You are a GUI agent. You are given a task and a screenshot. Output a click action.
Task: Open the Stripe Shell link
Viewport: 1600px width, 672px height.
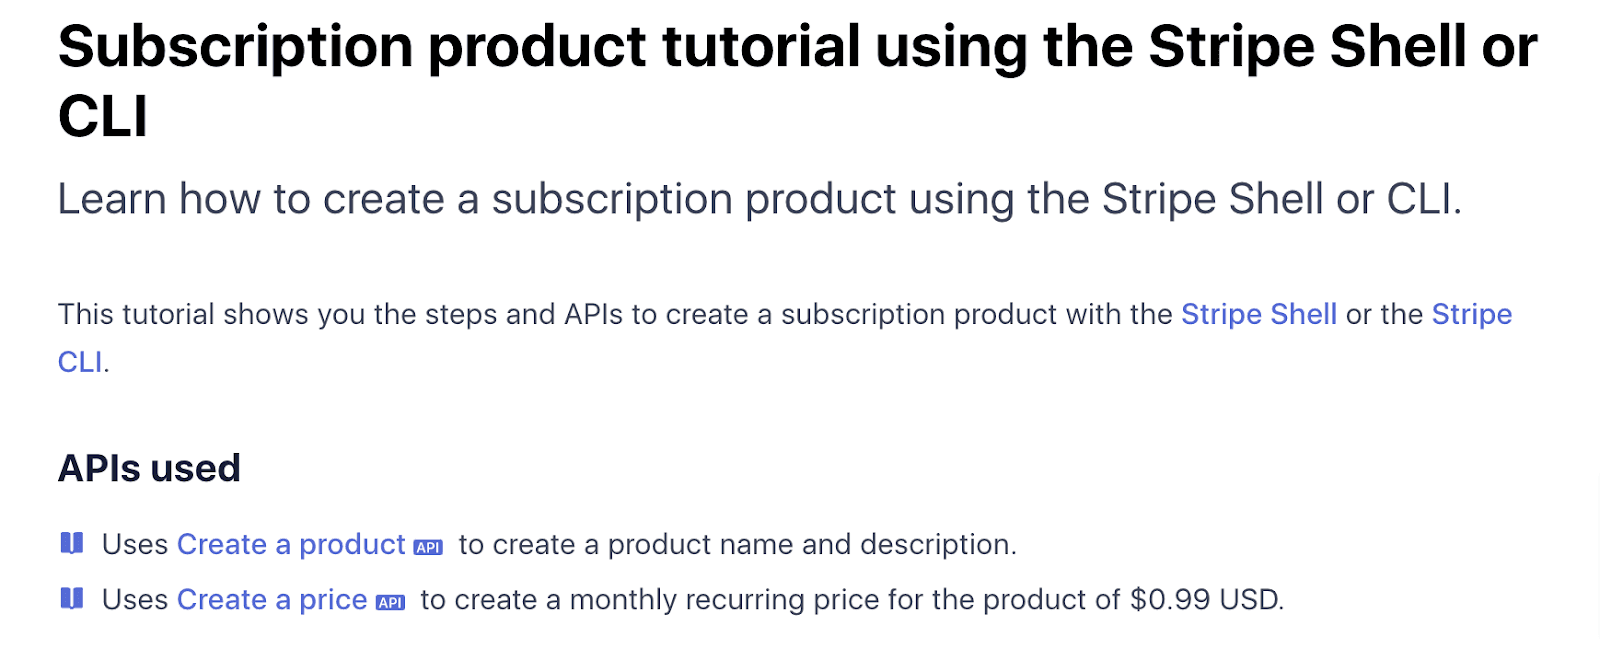(x=1258, y=314)
